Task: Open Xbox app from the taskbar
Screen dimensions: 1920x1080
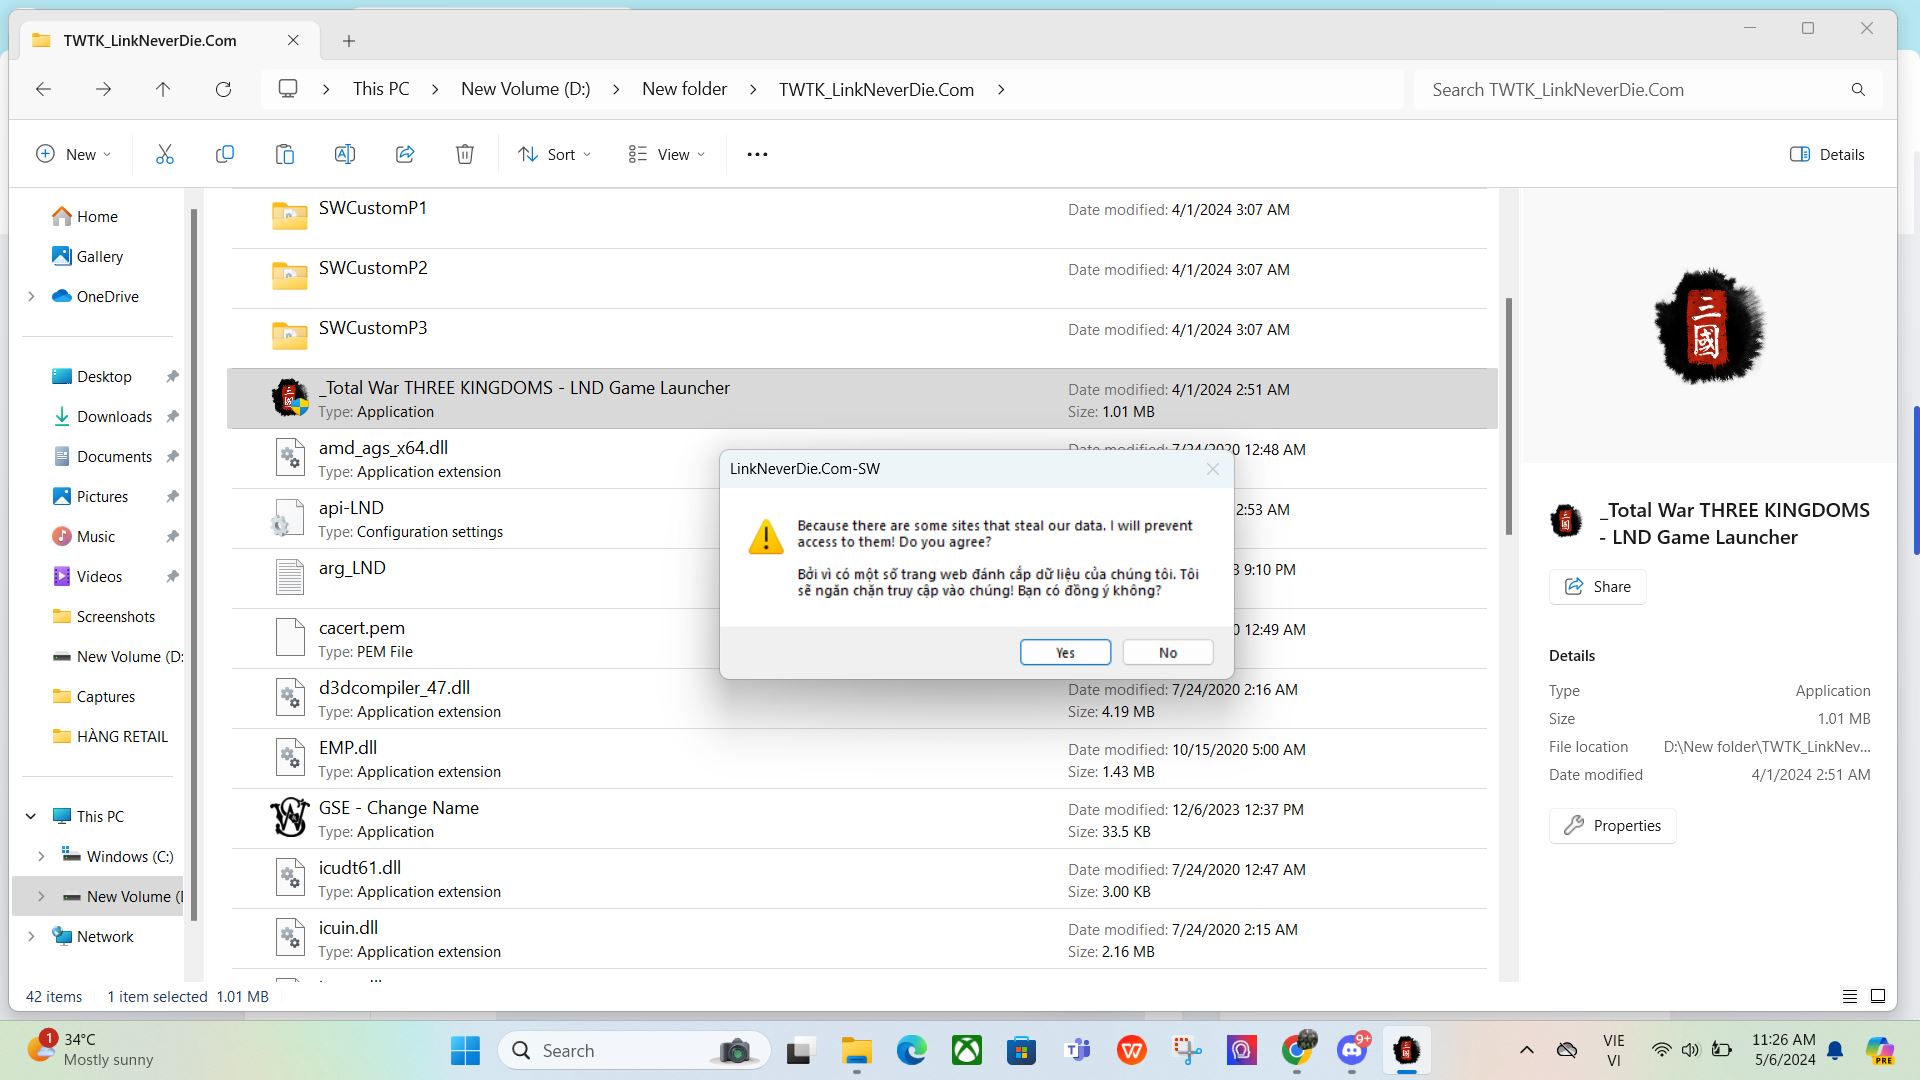Action: point(967,1050)
